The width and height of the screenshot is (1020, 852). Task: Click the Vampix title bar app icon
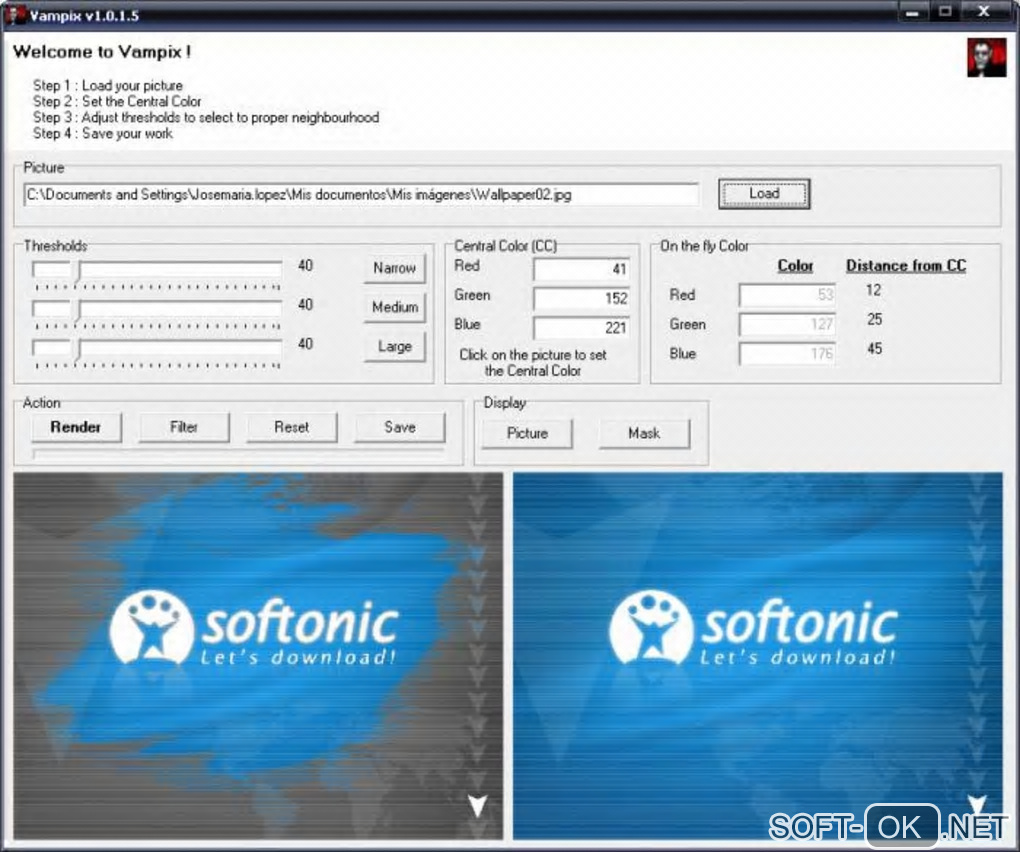click(x=14, y=15)
